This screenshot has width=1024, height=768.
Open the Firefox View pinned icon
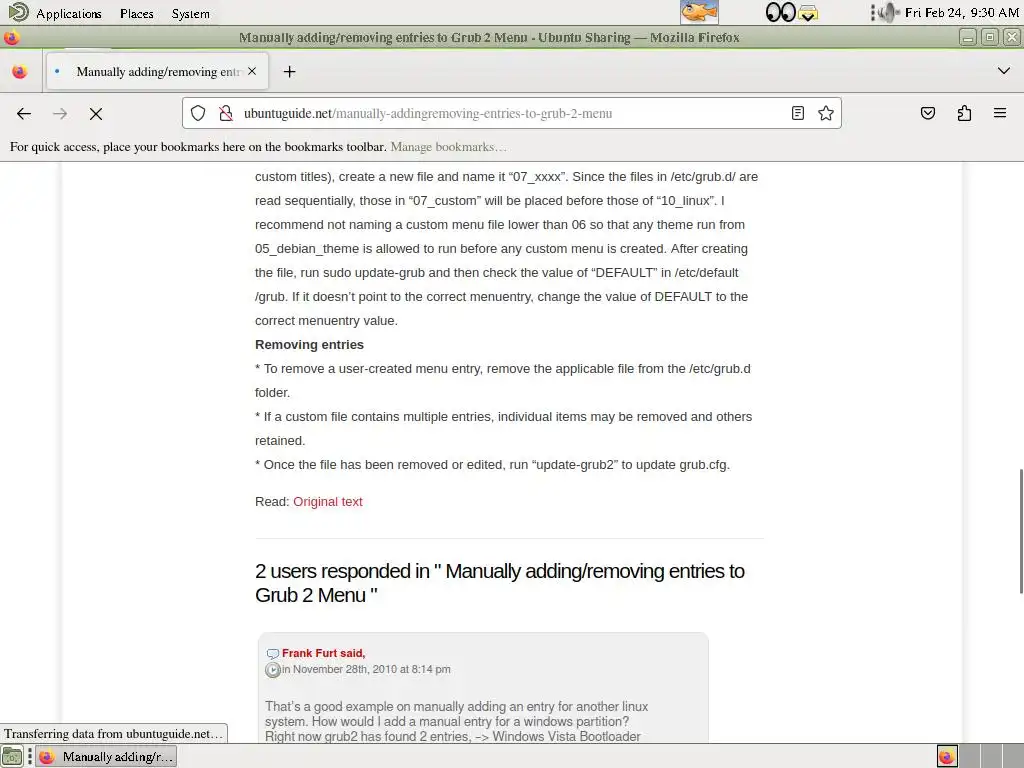click(x=20, y=71)
